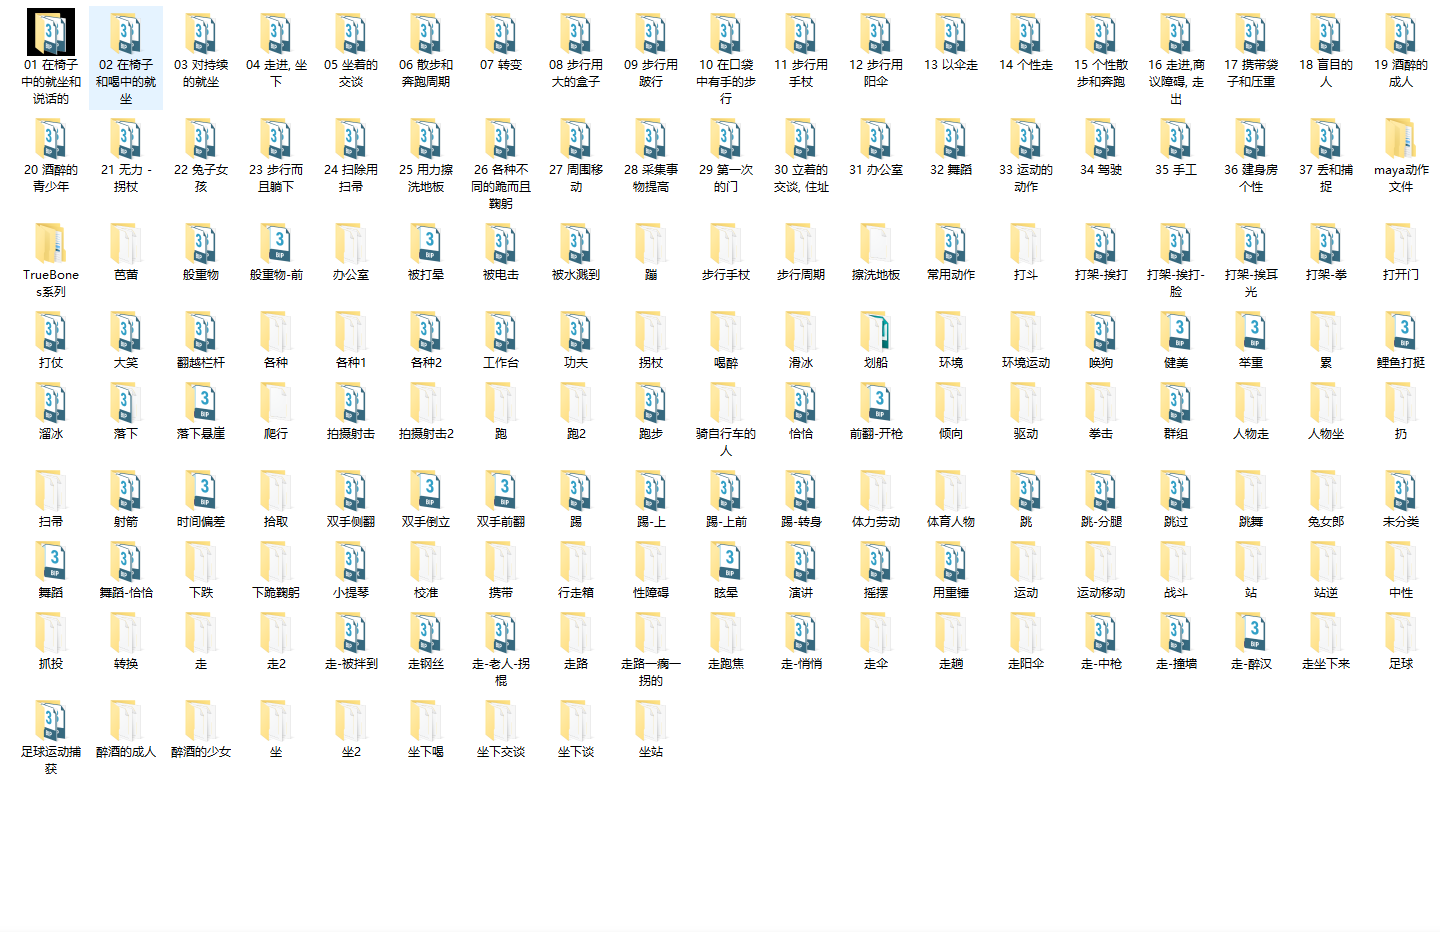Click the label "24 扫除用扫帚"
The image size is (1440, 932).
point(351,178)
